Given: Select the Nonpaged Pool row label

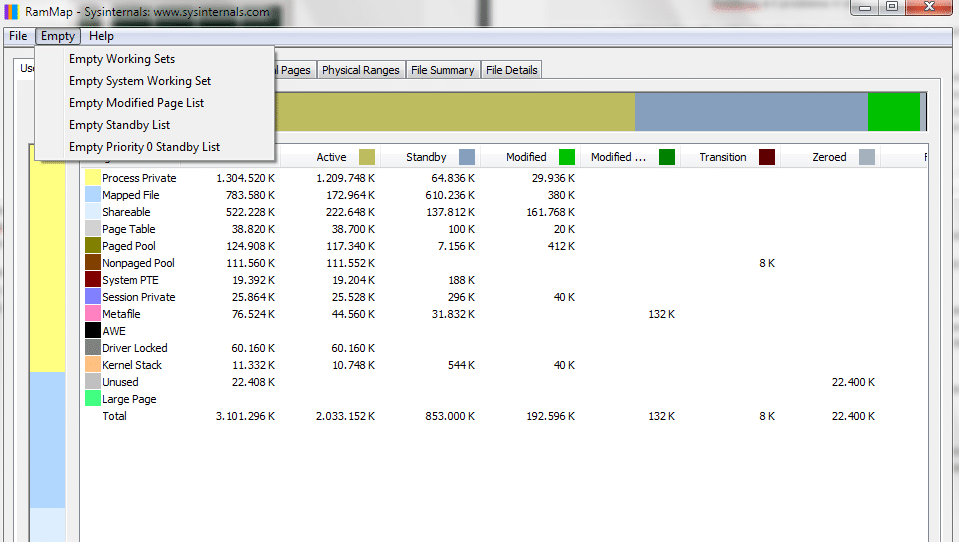Looking at the screenshot, I should click(138, 263).
